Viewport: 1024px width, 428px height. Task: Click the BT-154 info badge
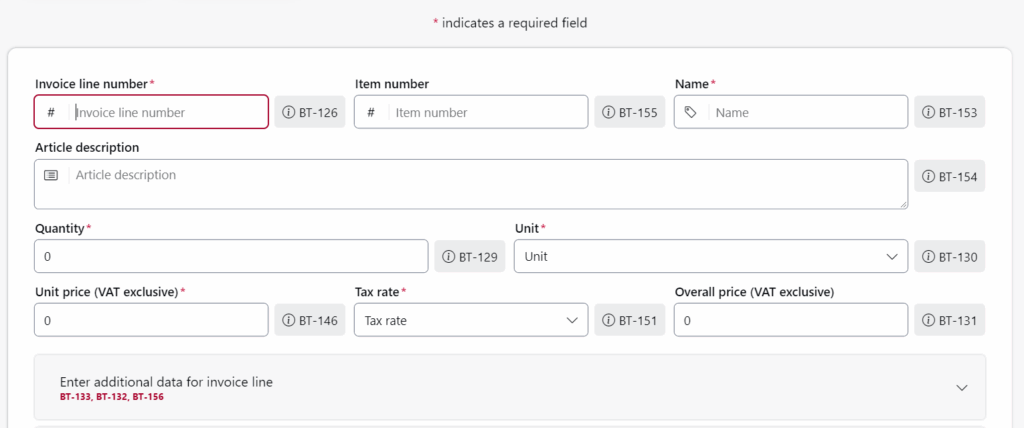(x=950, y=176)
